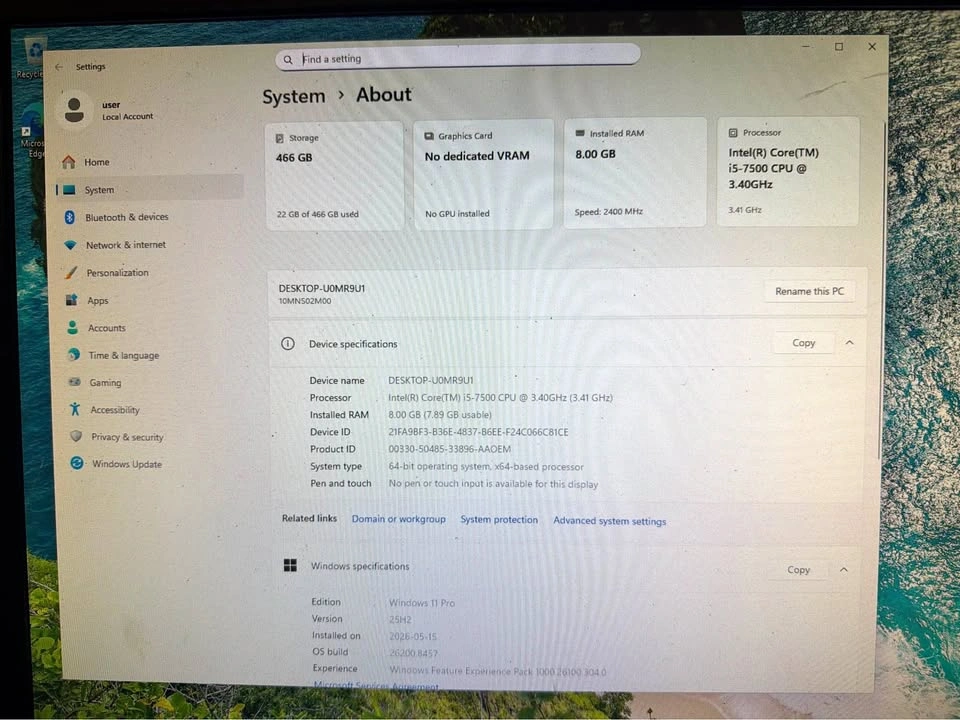Click the Settings page vertical scrollbar
Image resolution: width=960 pixels, height=720 pixels.
click(882, 291)
